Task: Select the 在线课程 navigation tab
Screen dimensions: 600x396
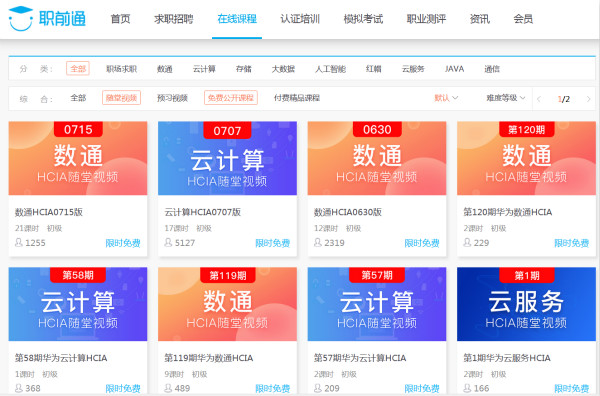Action: click(x=237, y=19)
